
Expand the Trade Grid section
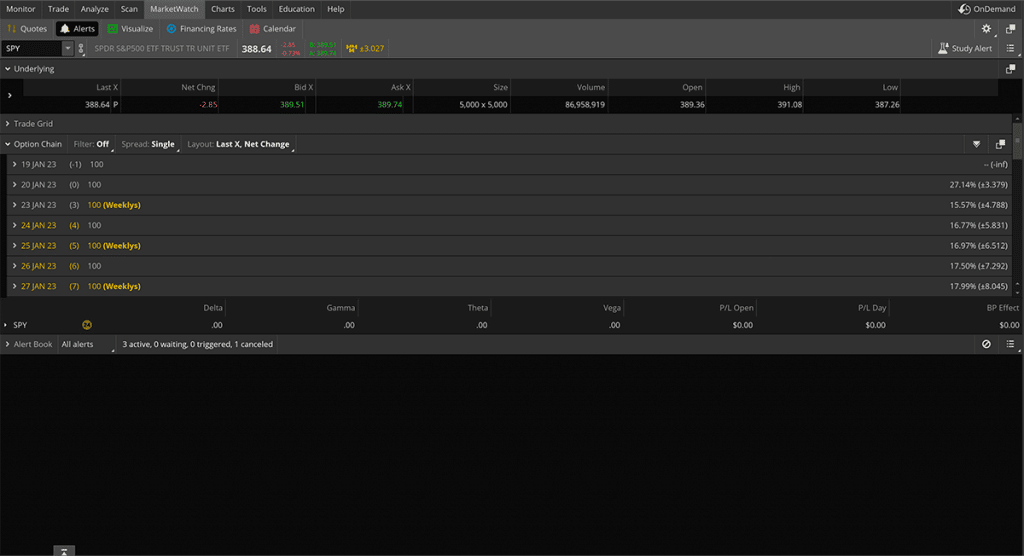8,123
